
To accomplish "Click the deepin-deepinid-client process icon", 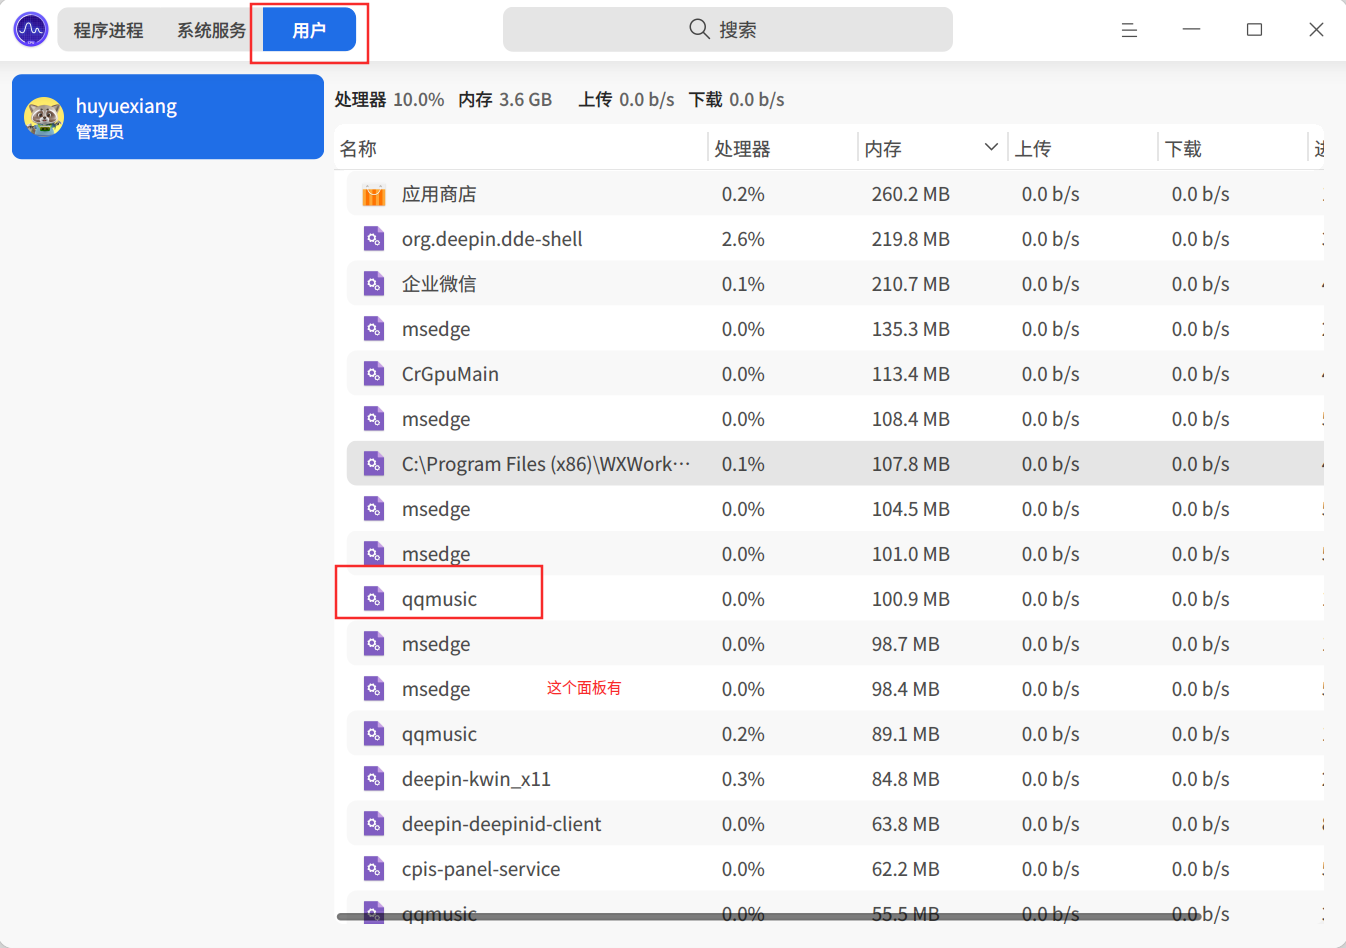I will click(x=374, y=824).
